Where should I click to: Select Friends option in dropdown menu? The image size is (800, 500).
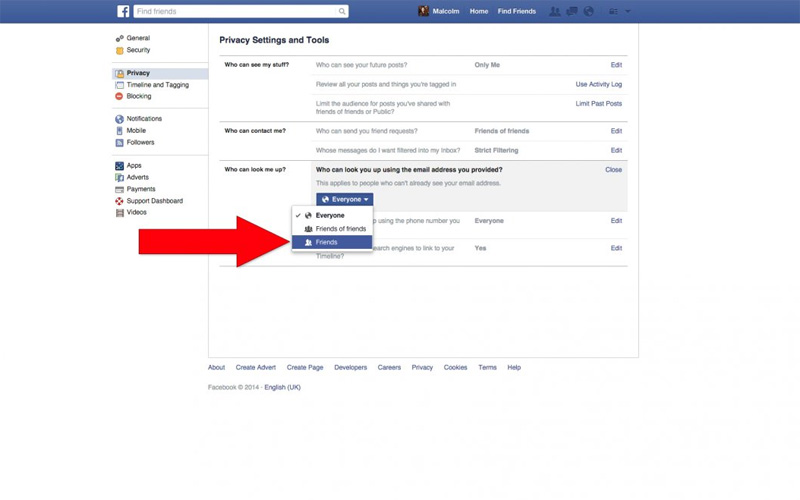[326, 243]
